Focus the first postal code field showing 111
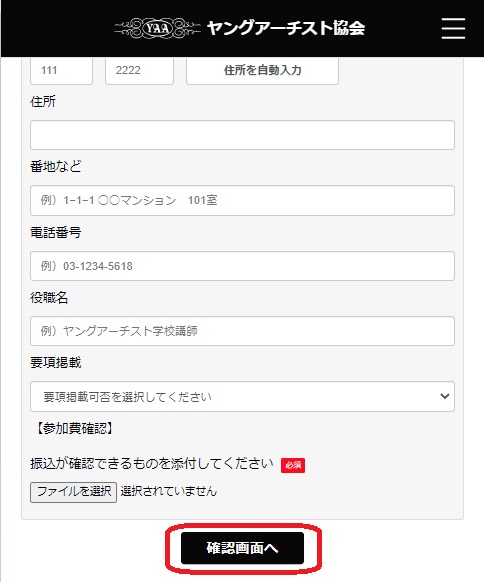Viewport: 484px width, 582px height. (x=61, y=71)
